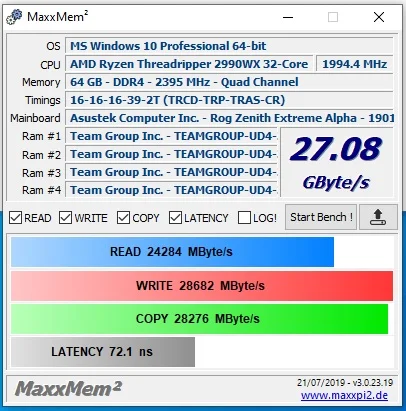Click the Ram #4 Team Group field
Viewport: 406px width, 411px height.
[x=171, y=190]
